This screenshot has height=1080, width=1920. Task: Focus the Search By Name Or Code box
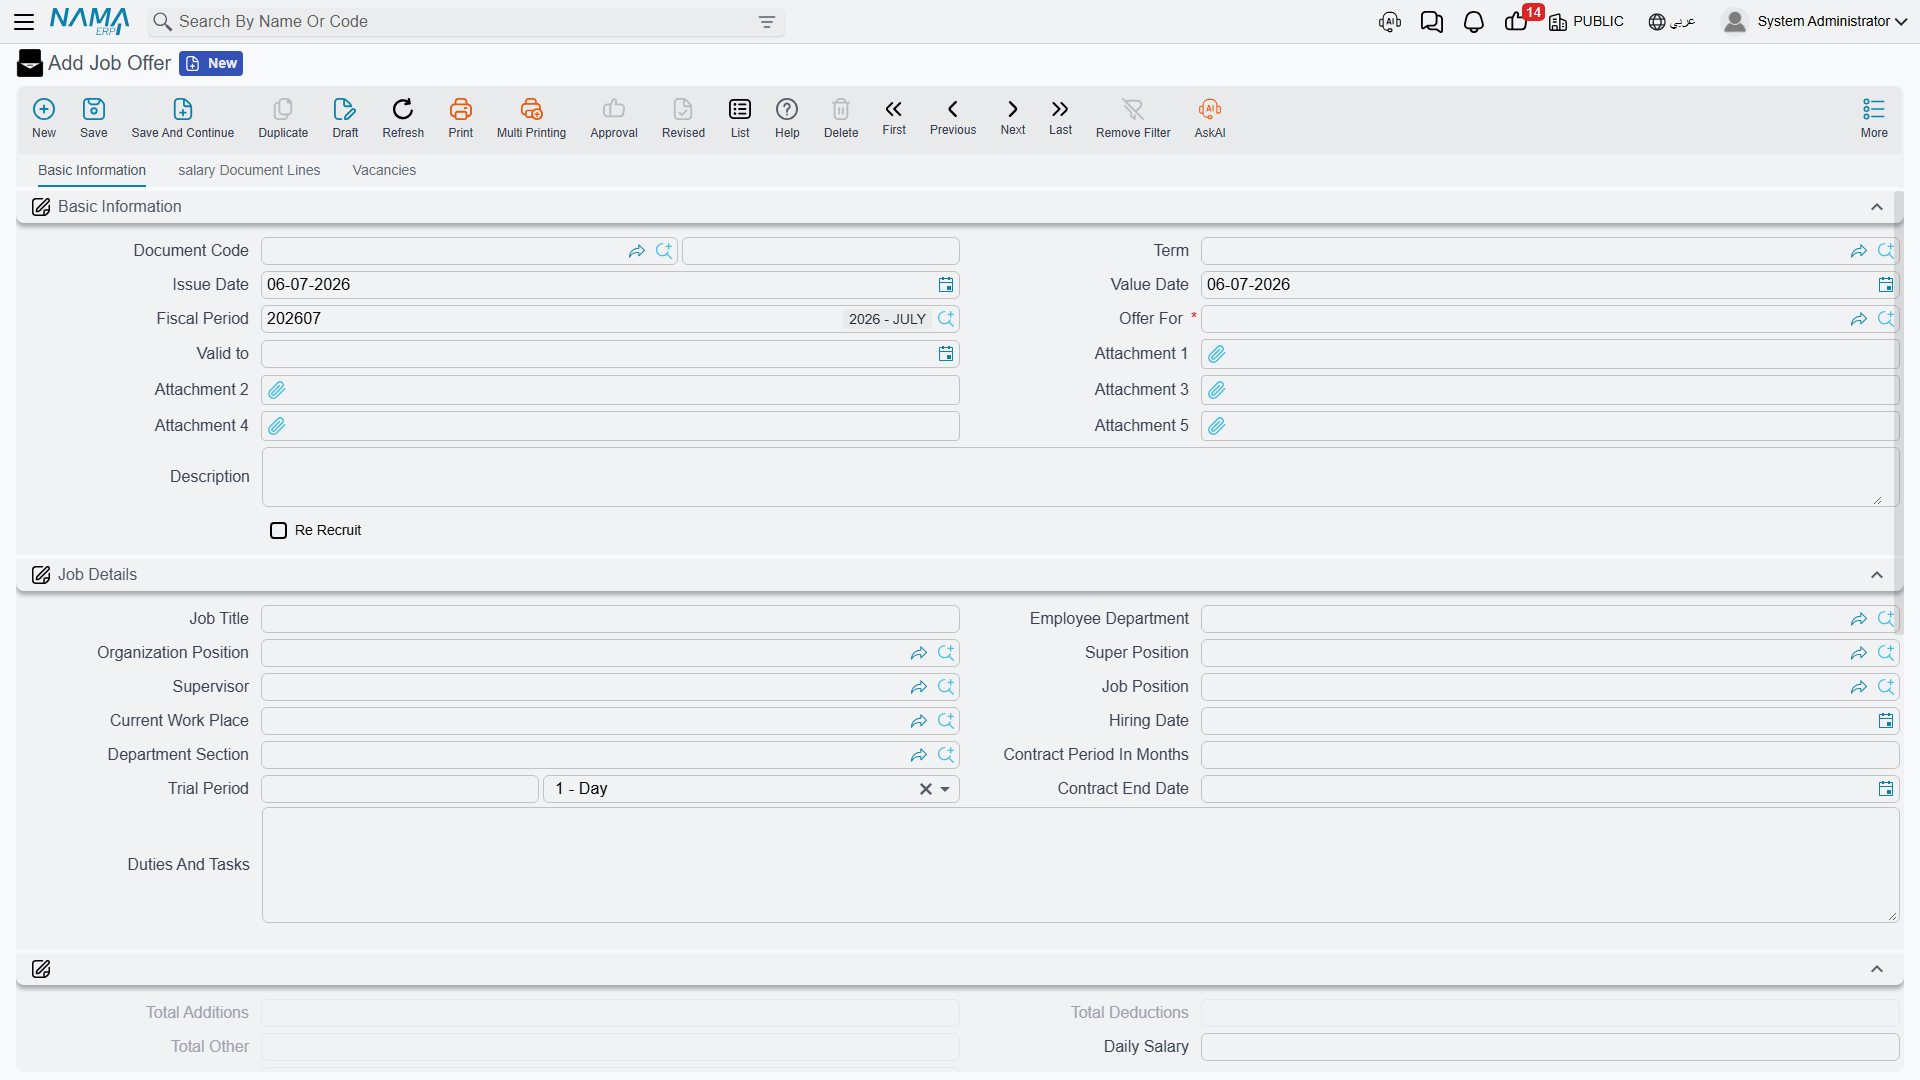[465, 22]
